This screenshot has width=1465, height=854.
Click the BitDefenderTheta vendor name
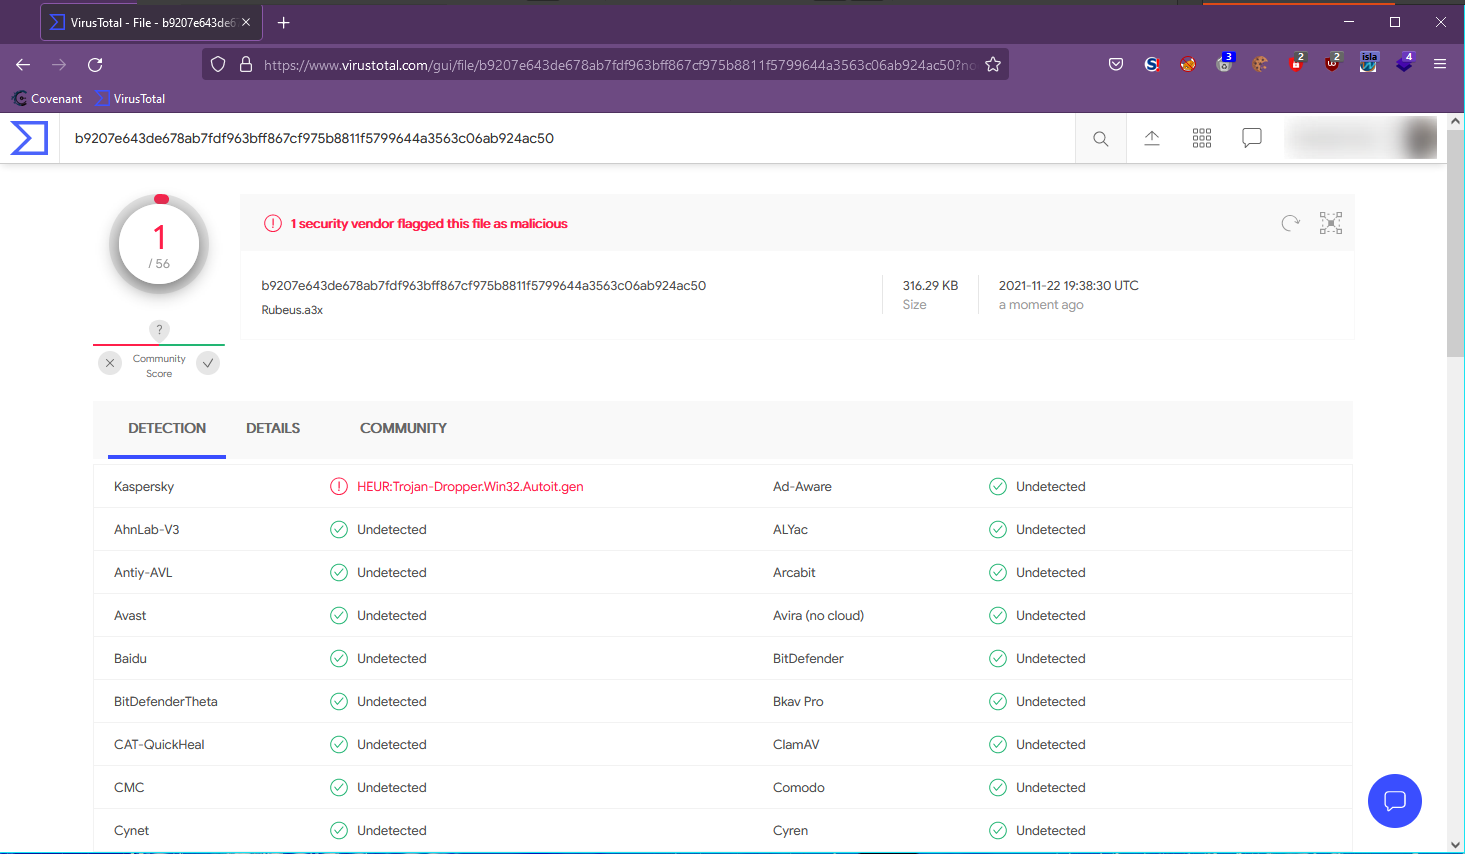click(166, 702)
